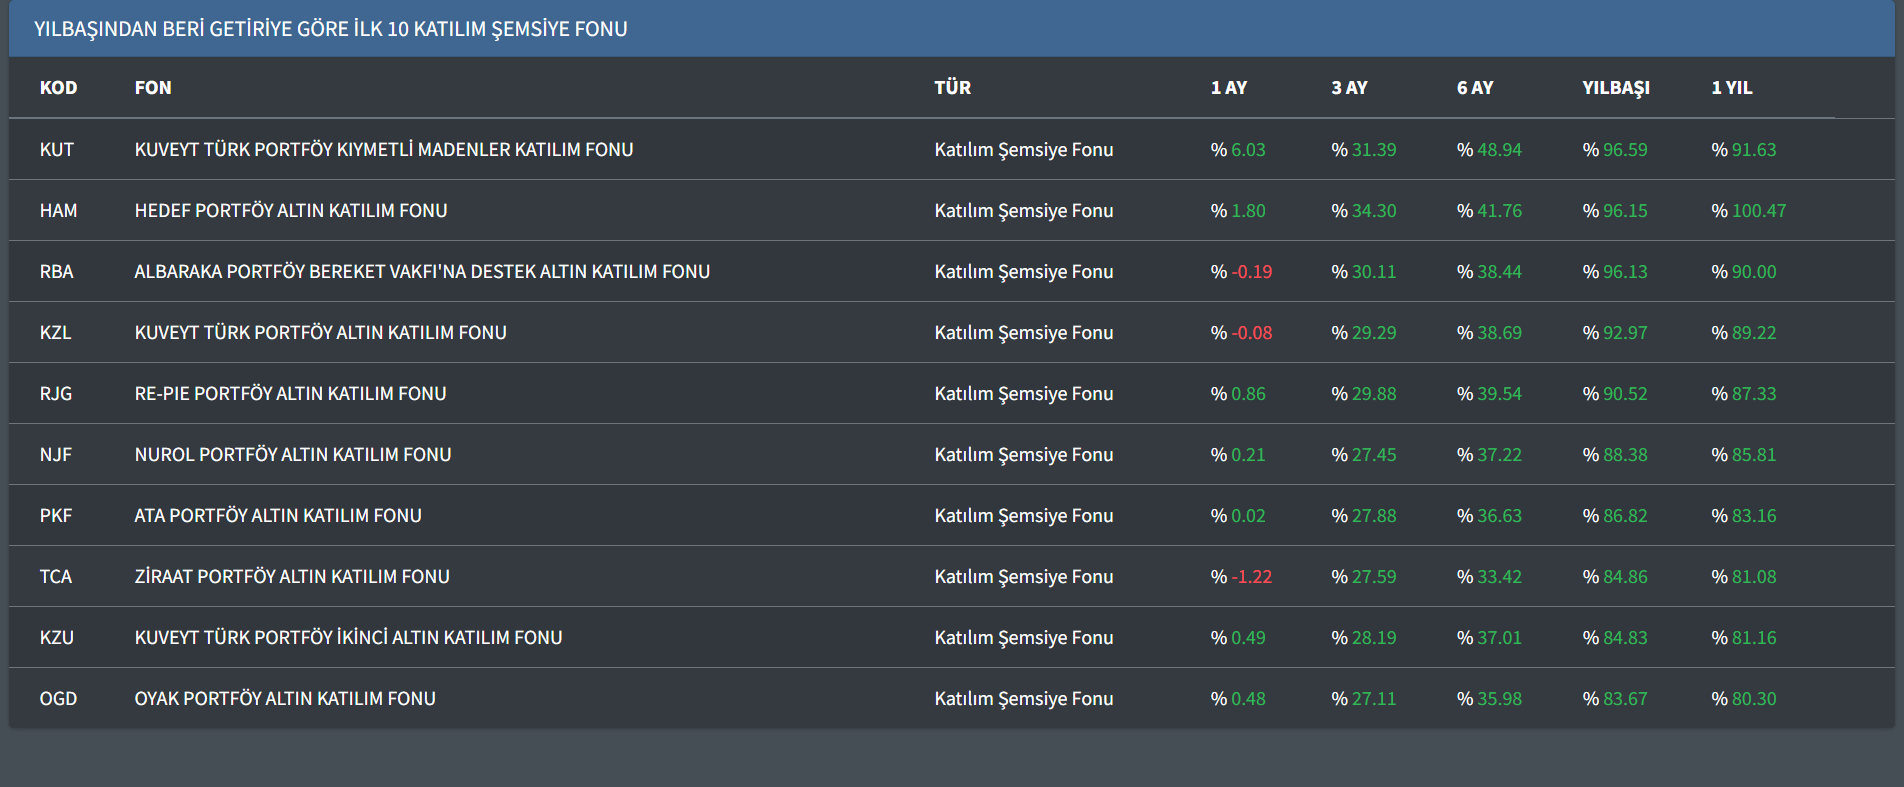
Task: Open Ziraat Portföy Altın Katılım Fonu
Action: (291, 577)
